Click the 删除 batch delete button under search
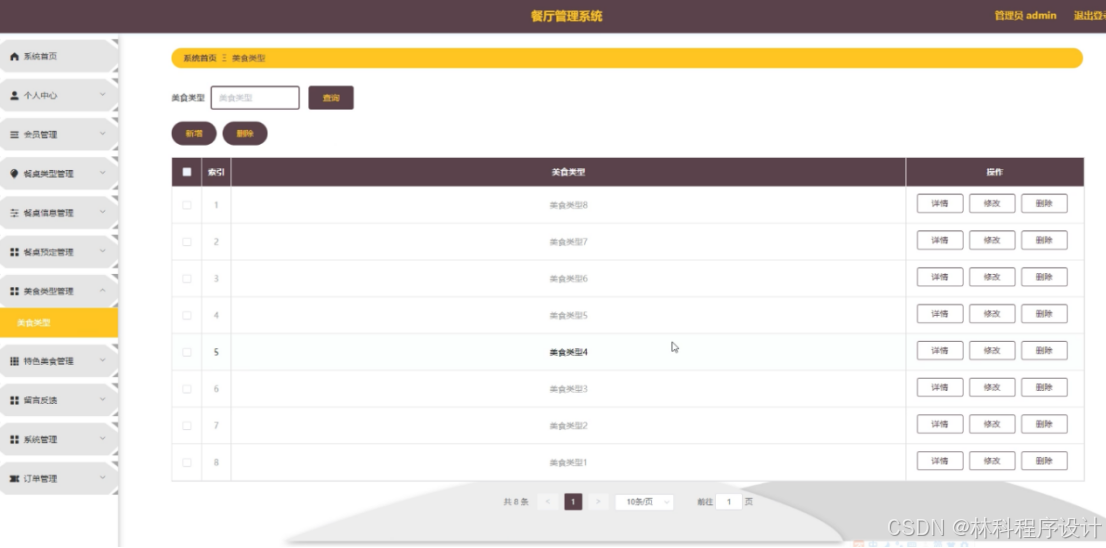This screenshot has width=1106, height=548. [x=245, y=133]
